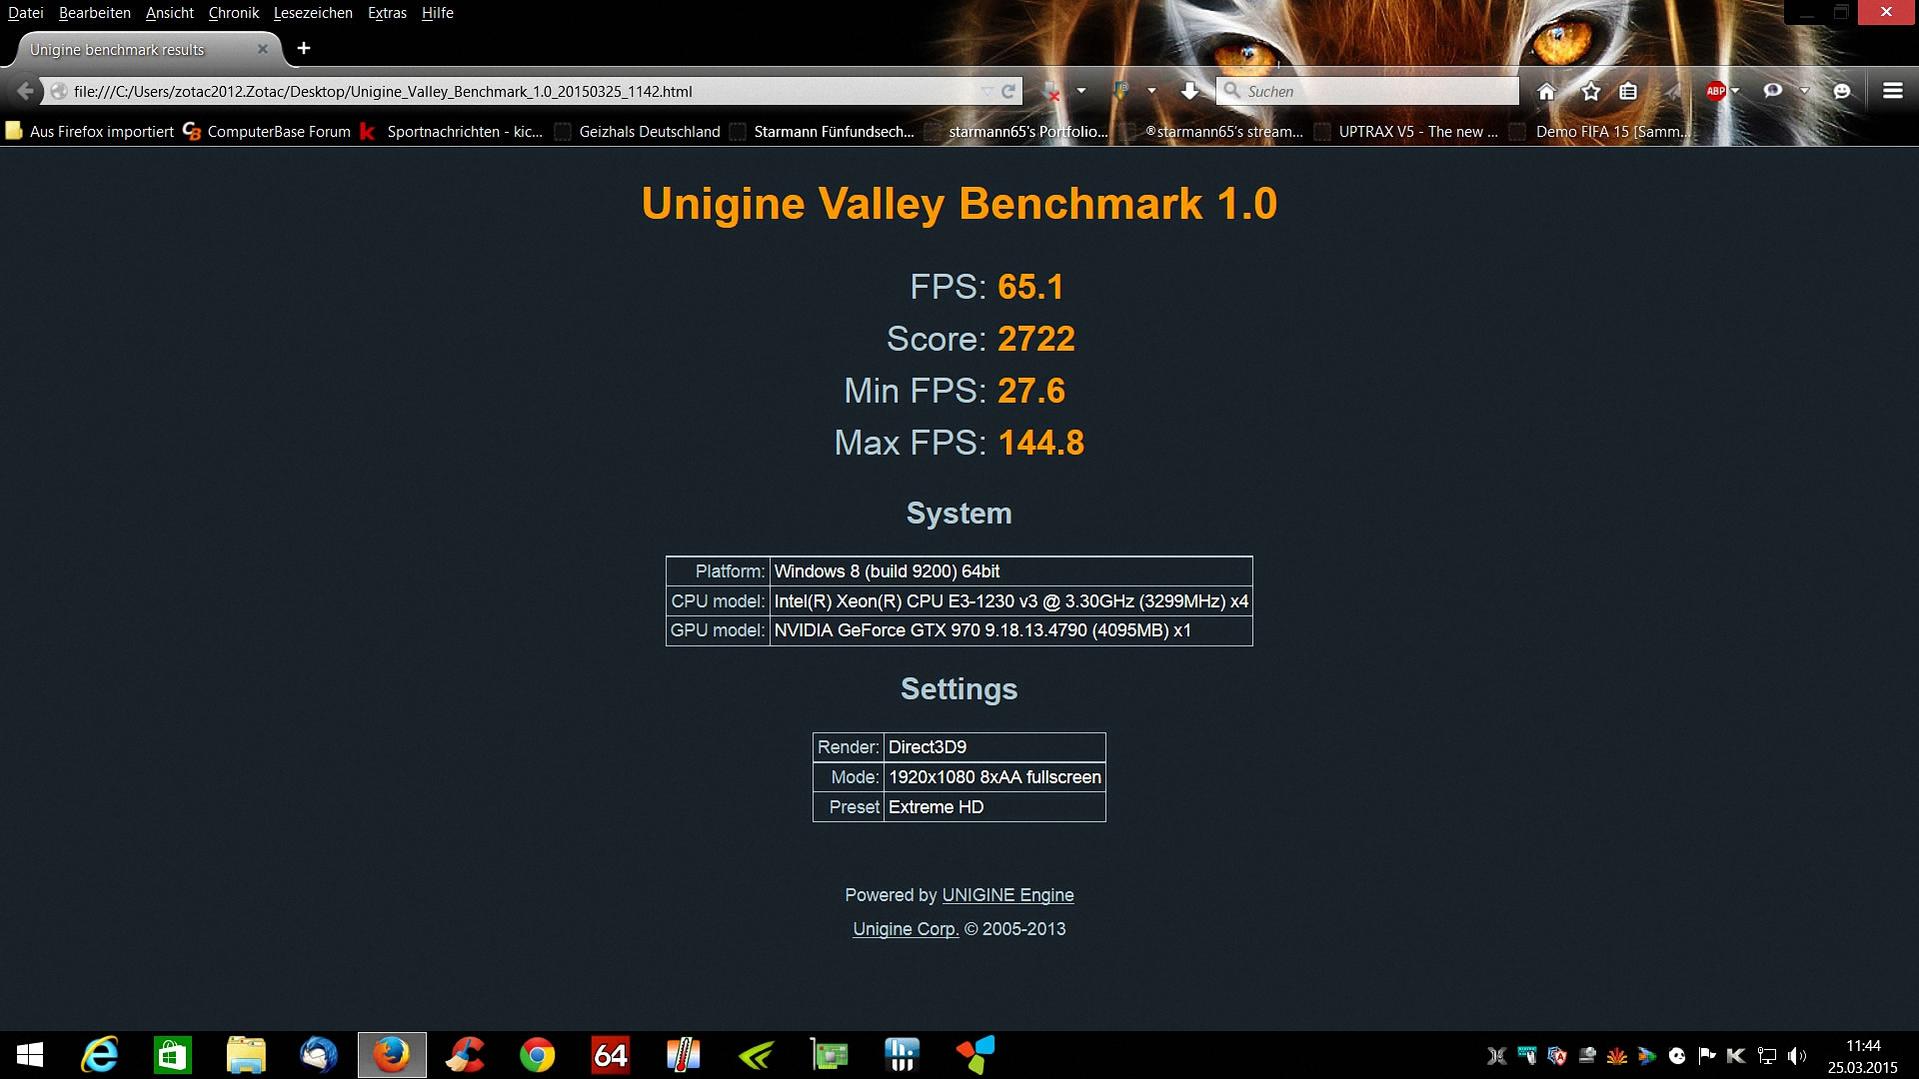Open Google Chrome from the taskbar
This screenshot has height=1079, width=1919.
pos(537,1055)
